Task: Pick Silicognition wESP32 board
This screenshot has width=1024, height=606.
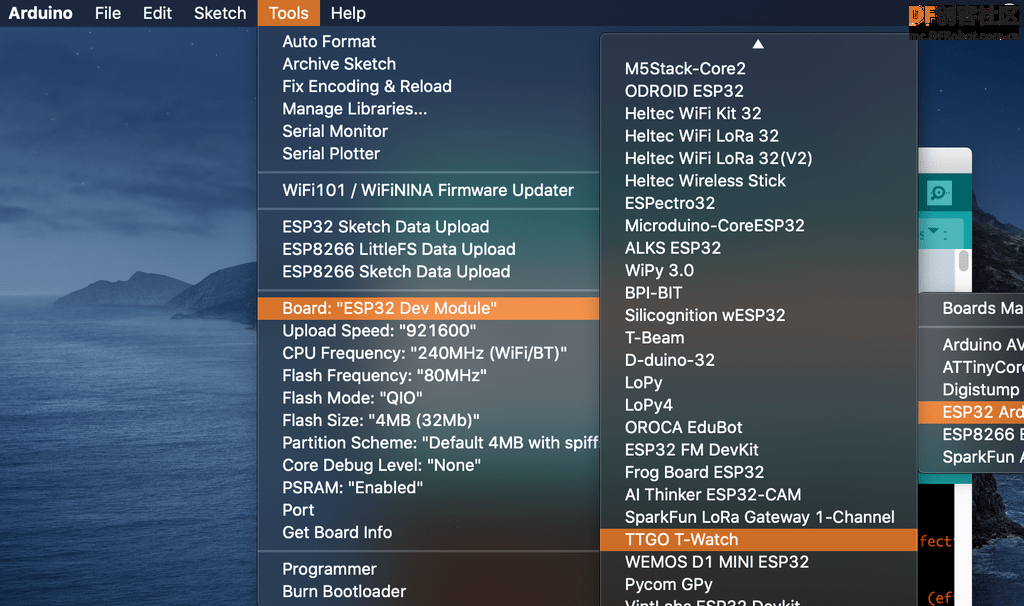Action: [x=759, y=315]
